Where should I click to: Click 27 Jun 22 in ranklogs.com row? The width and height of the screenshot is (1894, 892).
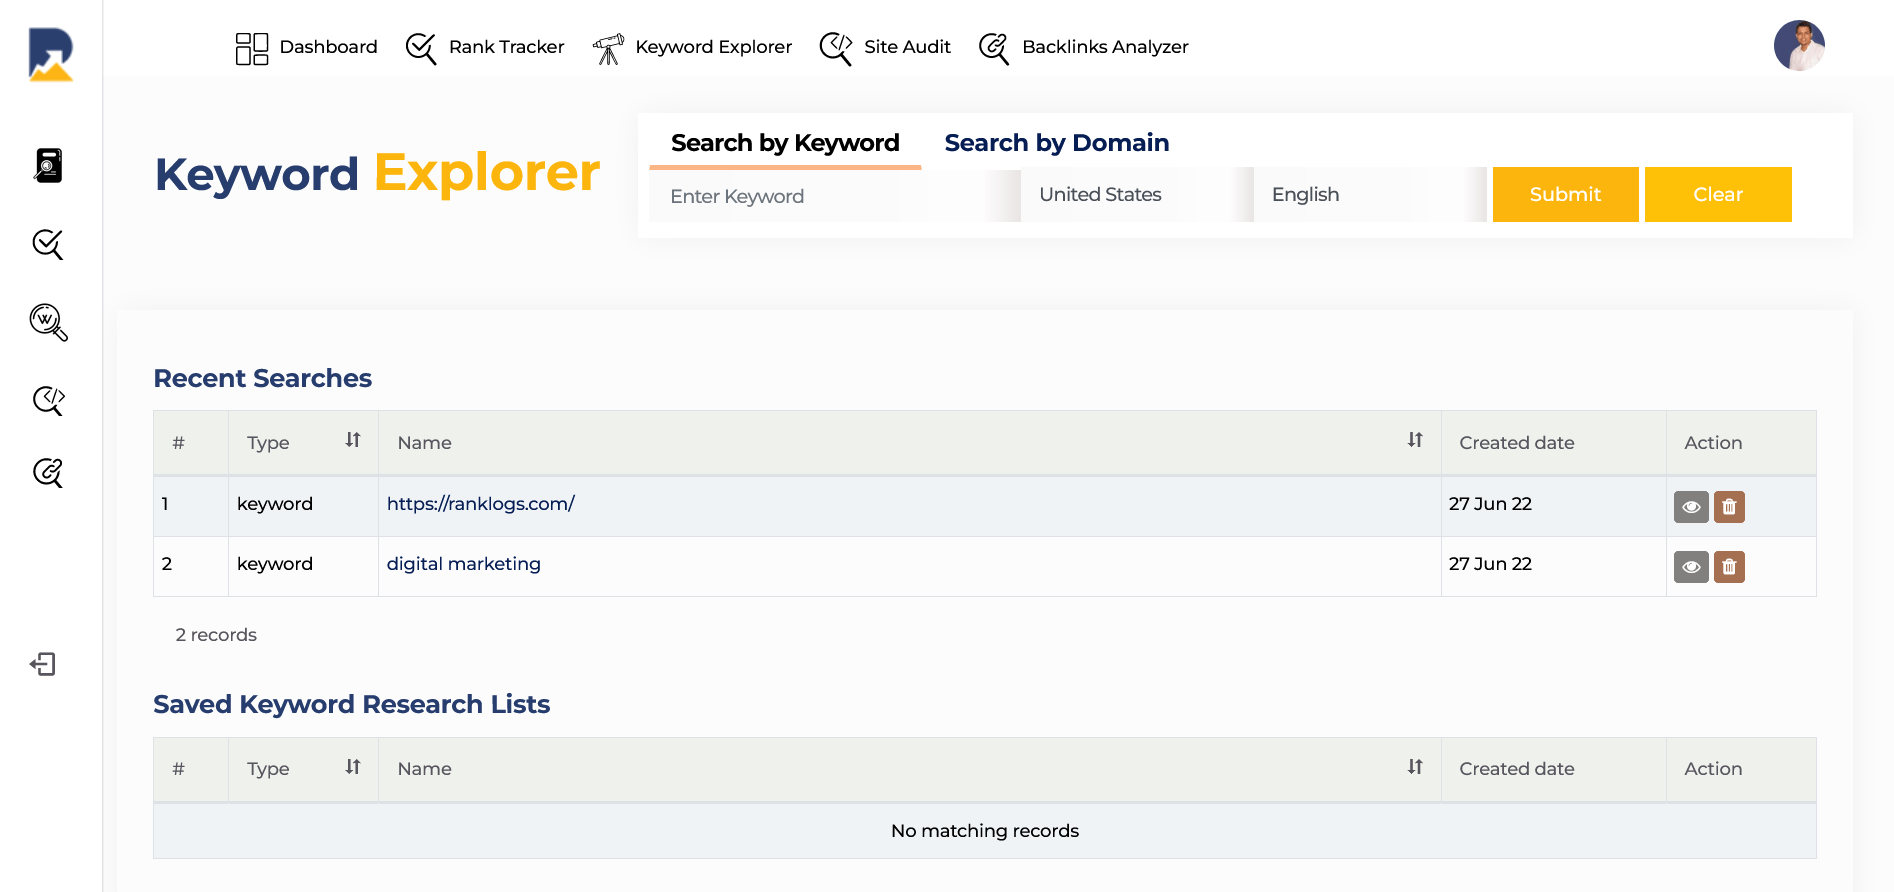coord(1490,504)
